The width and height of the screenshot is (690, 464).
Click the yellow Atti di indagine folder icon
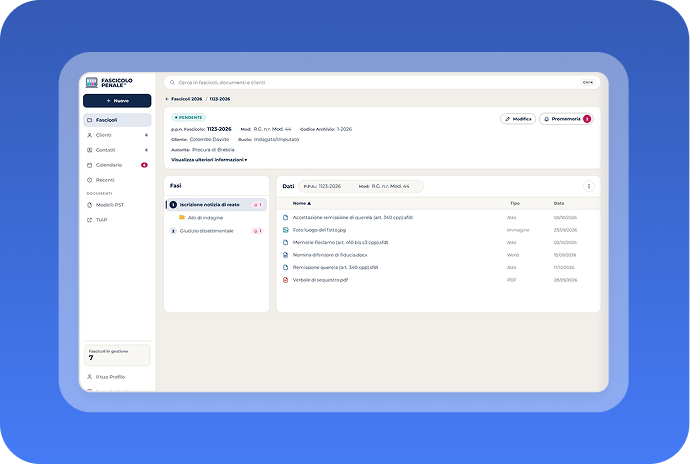coord(182,217)
